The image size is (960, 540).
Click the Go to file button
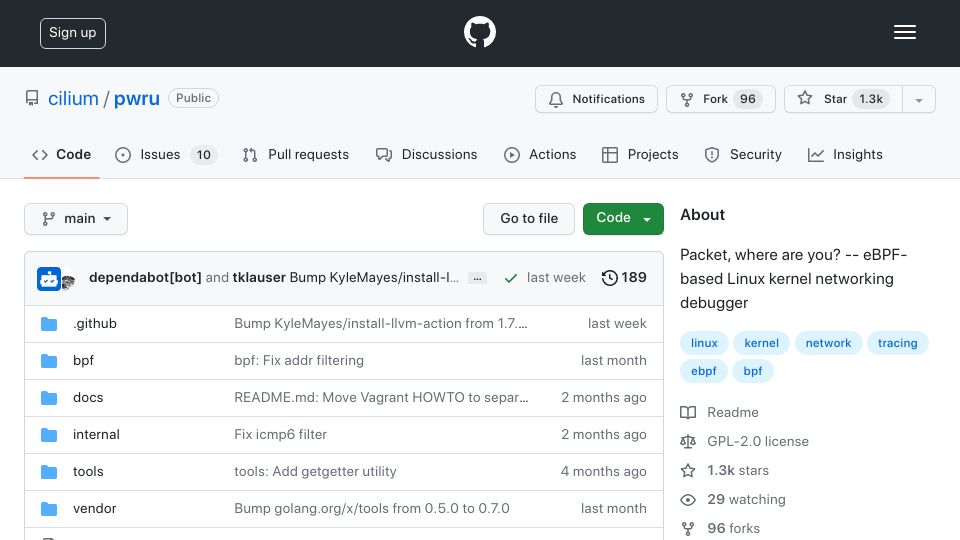tap(529, 219)
